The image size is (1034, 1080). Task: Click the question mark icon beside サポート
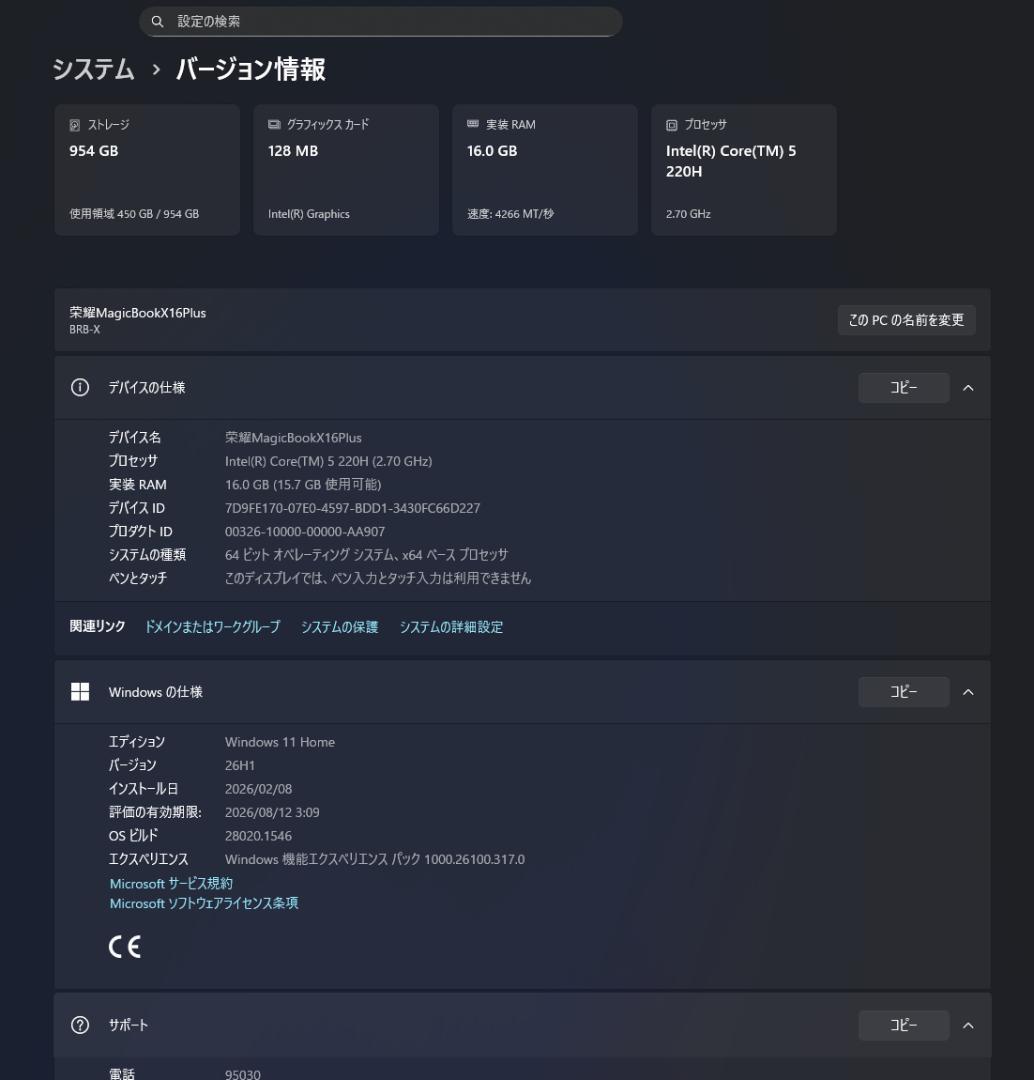[x=80, y=1025]
